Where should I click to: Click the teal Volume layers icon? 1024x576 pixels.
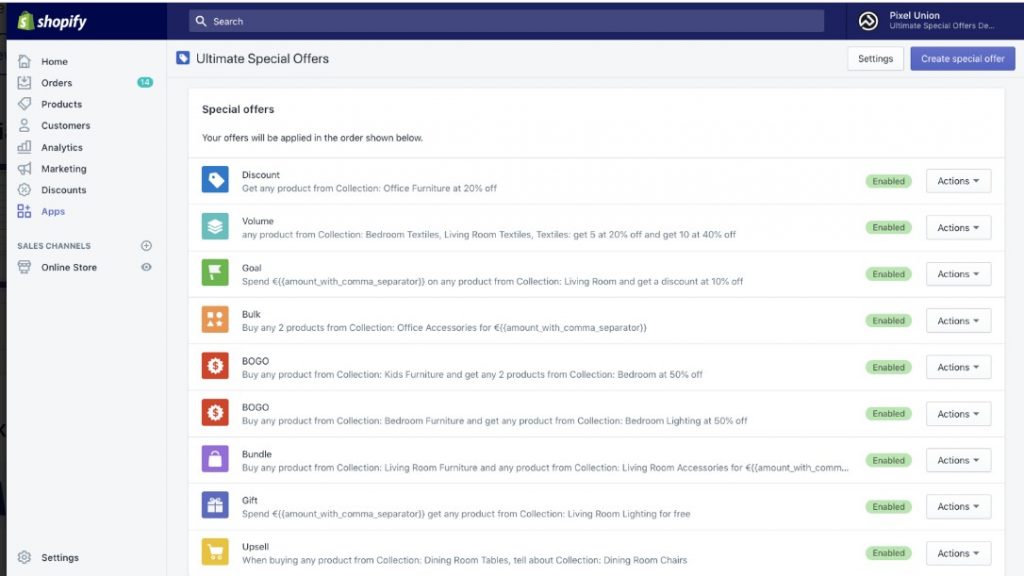[215, 227]
